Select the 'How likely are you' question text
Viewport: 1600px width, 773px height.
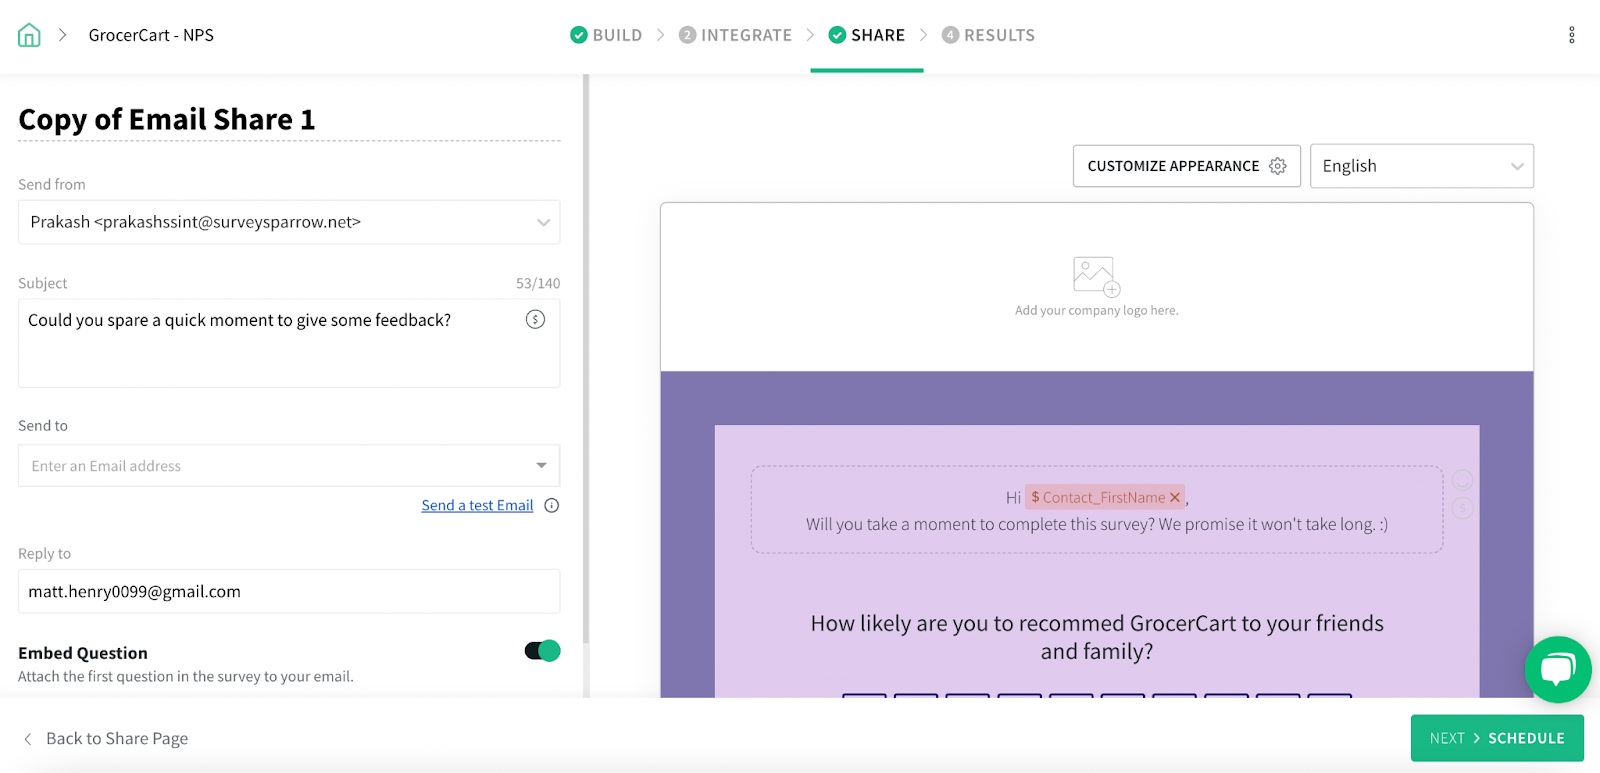pyautogui.click(x=1097, y=637)
